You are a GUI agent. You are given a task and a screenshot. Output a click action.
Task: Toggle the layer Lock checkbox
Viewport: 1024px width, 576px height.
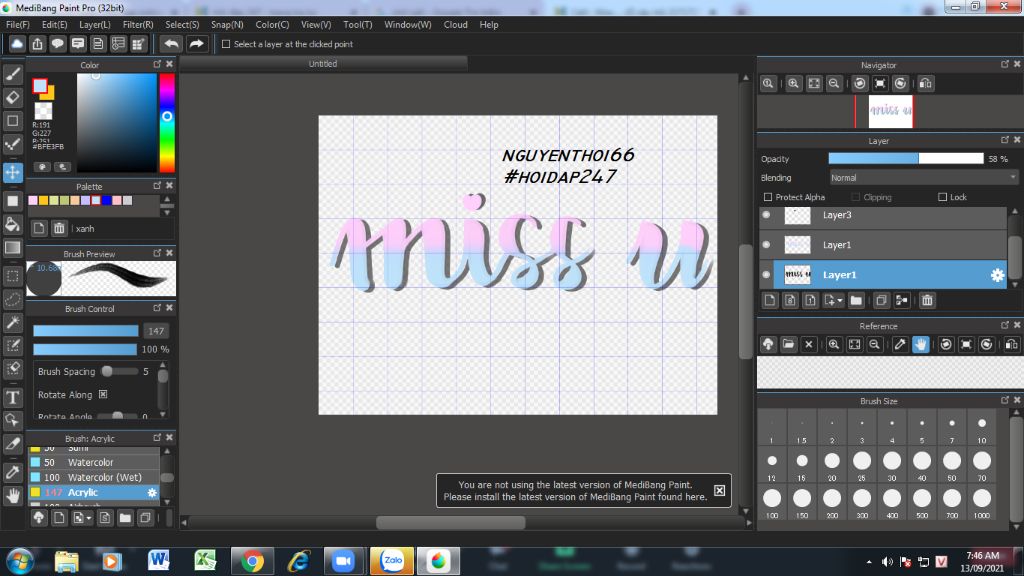942,197
